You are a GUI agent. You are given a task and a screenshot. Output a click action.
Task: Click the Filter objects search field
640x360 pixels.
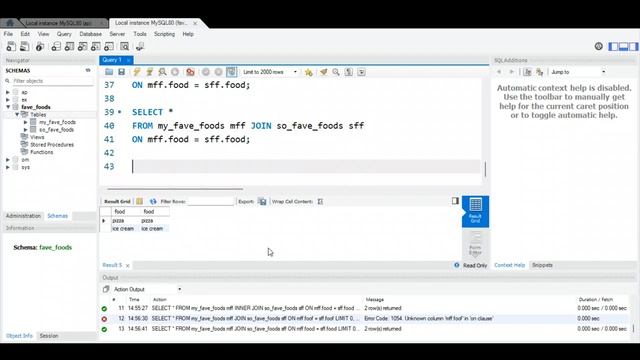click(x=52, y=81)
